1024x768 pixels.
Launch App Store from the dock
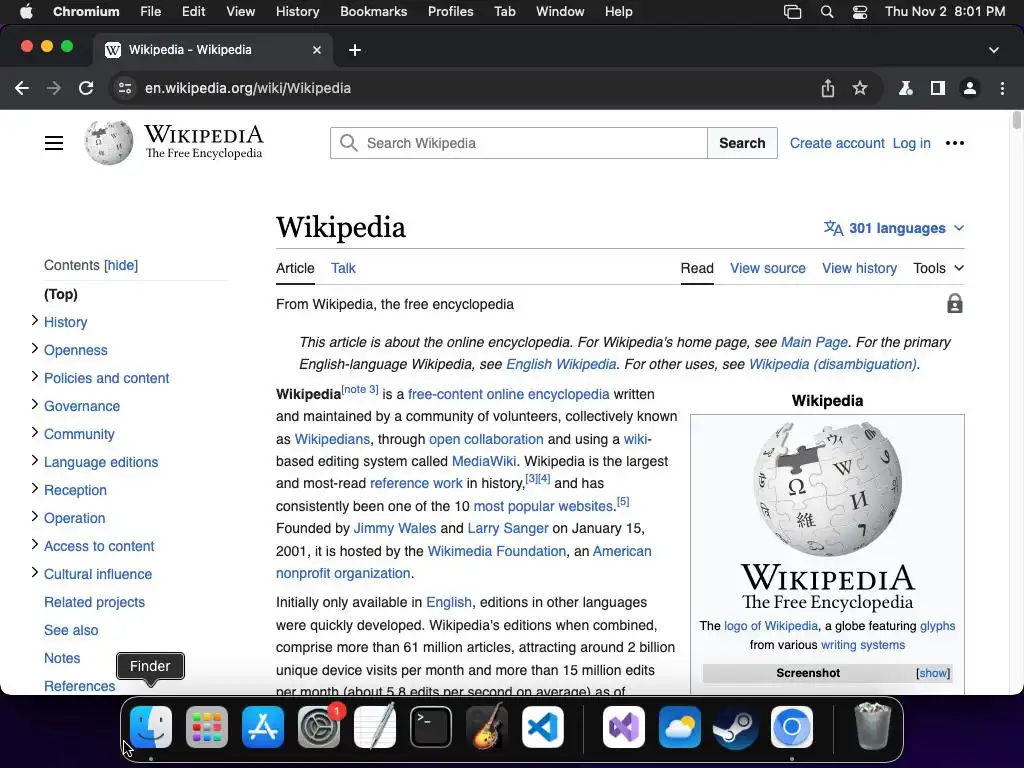point(263,727)
